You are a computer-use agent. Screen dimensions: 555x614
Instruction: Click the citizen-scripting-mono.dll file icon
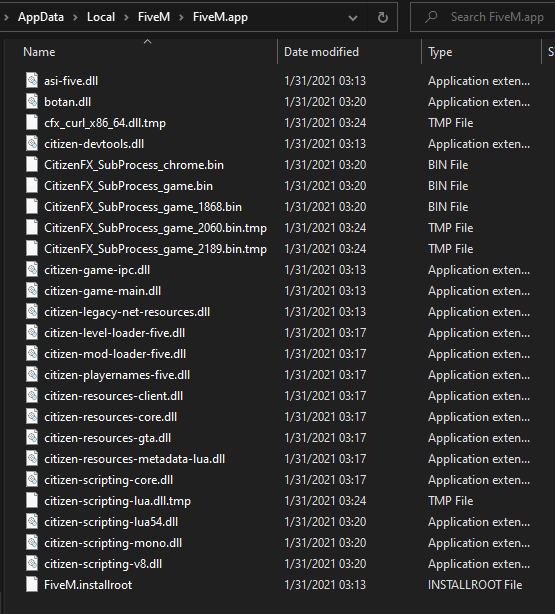coord(32,543)
